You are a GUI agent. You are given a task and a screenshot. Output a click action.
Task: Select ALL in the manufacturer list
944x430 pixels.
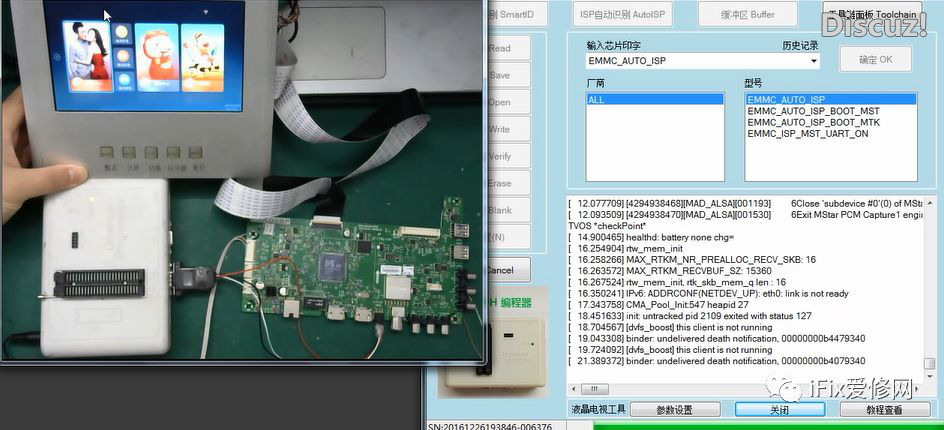pos(655,100)
